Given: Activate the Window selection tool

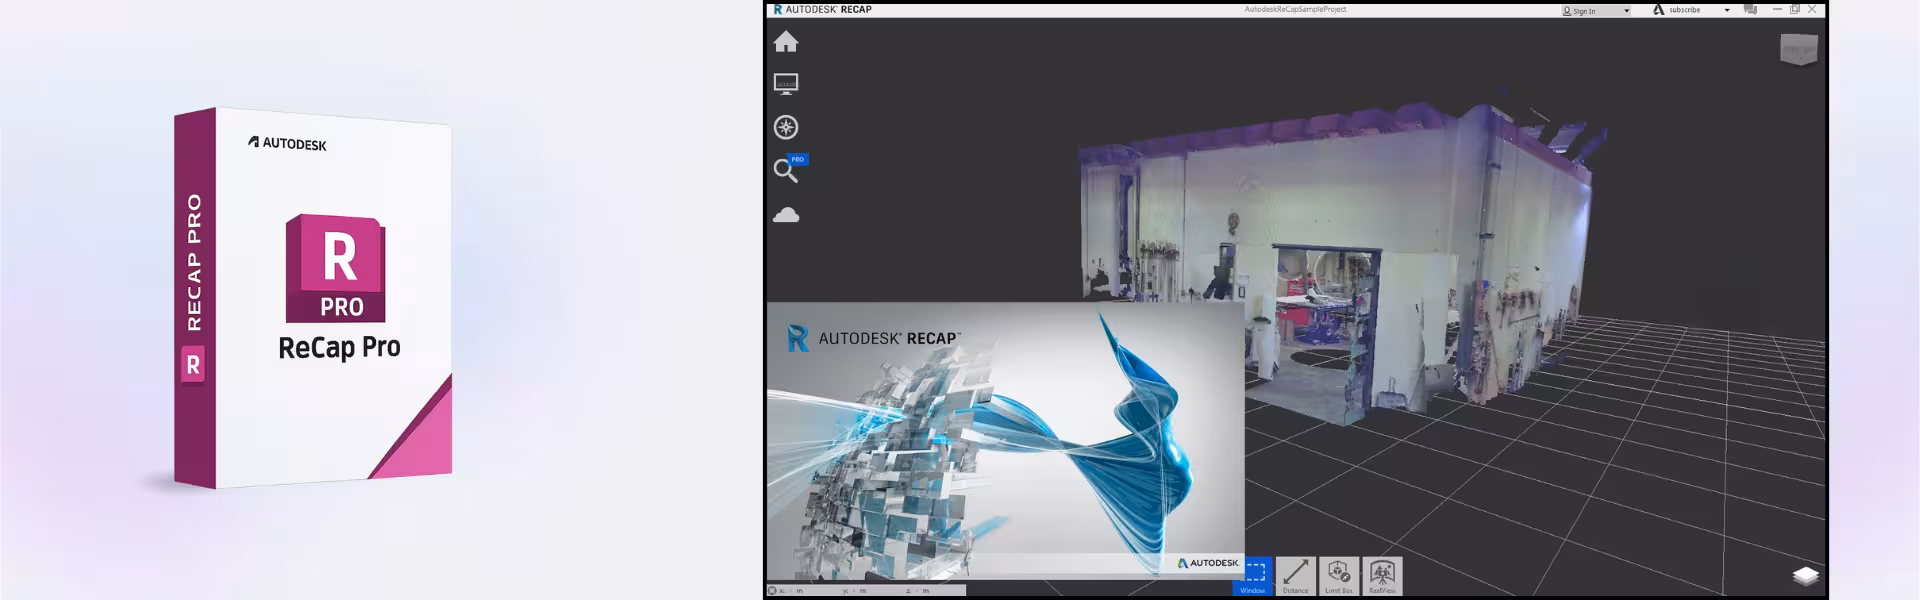Looking at the screenshot, I should point(1253,576).
